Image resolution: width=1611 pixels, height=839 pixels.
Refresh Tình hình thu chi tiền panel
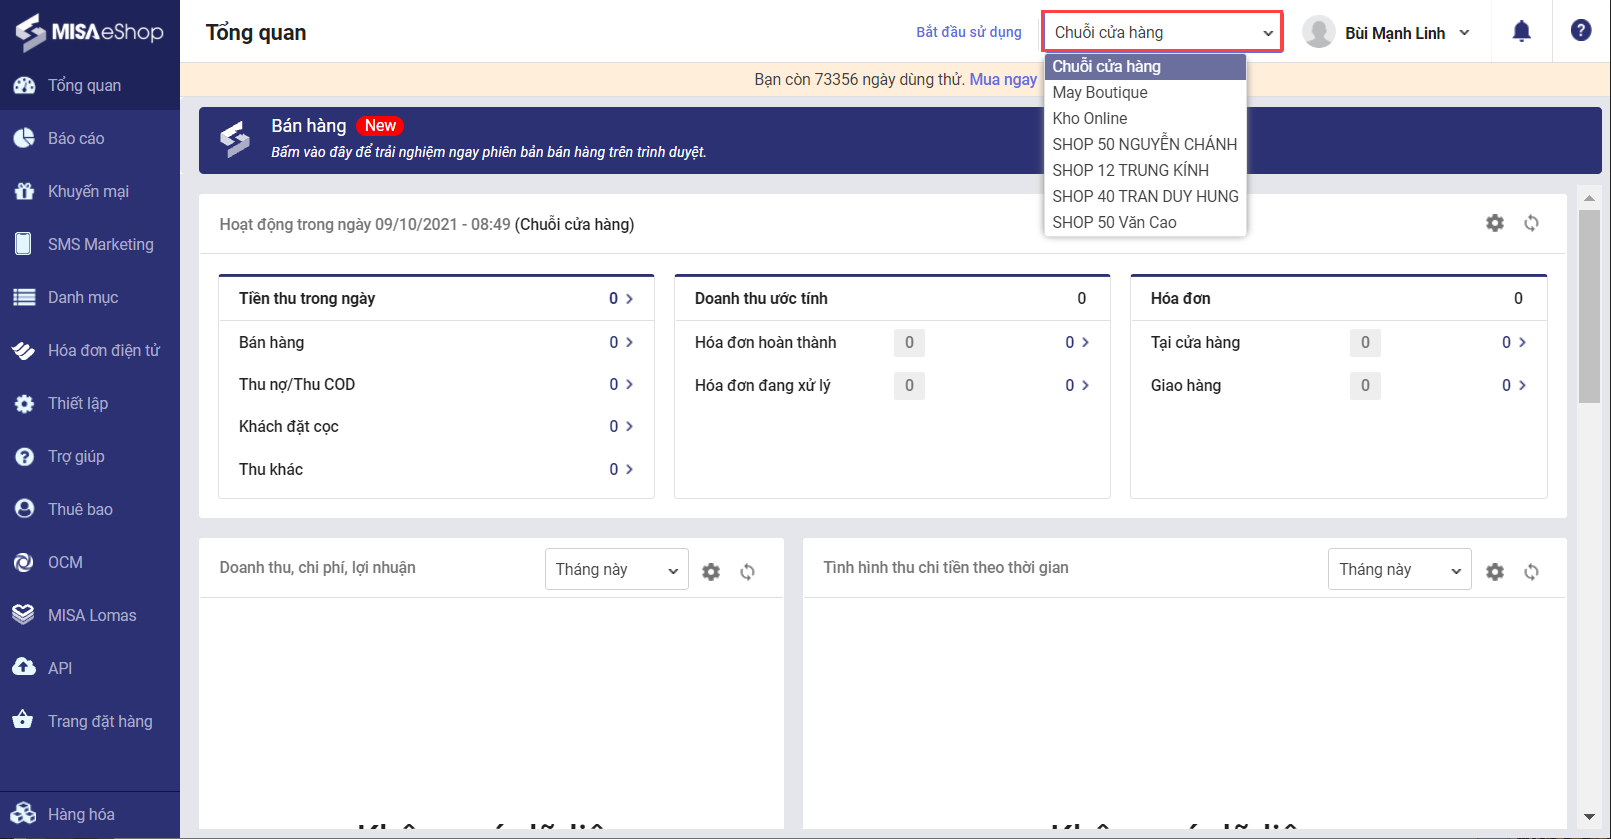[x=1531, y=572]
